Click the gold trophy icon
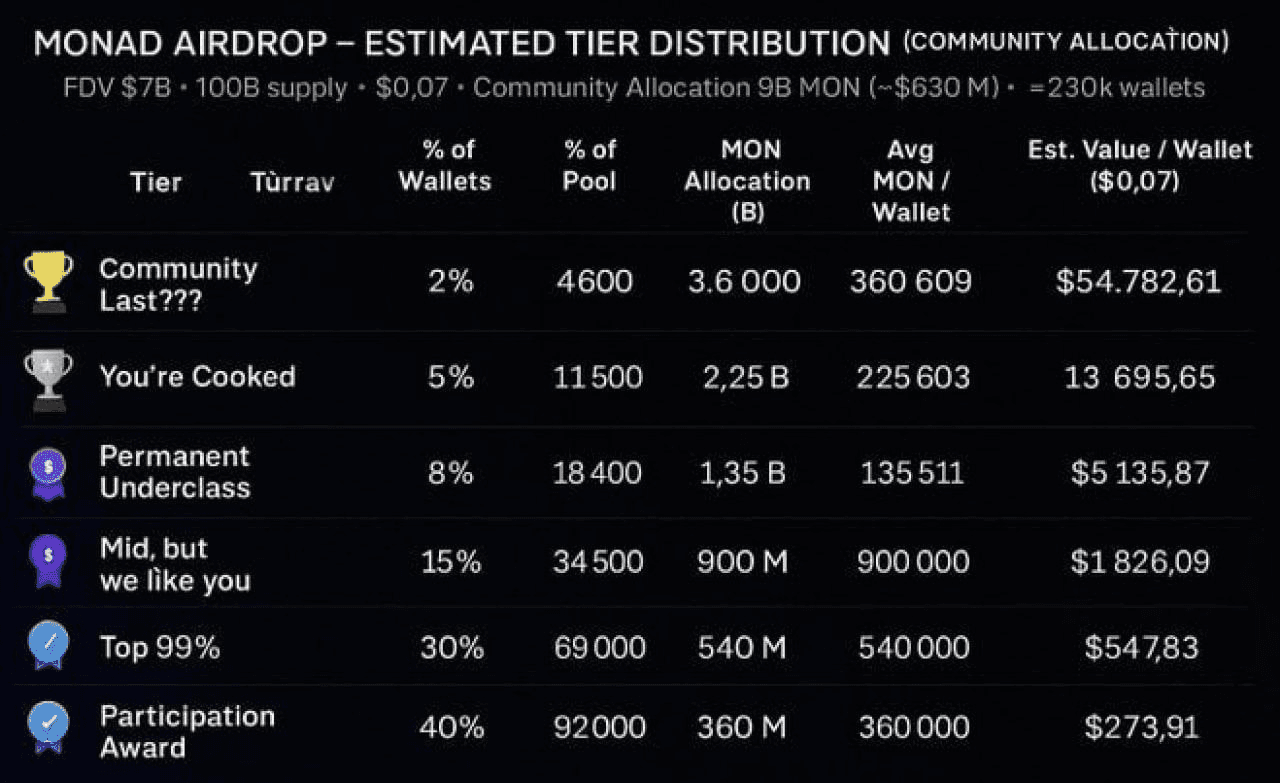The width and height of the screenshot is (1280, 783). click(48, 282)
